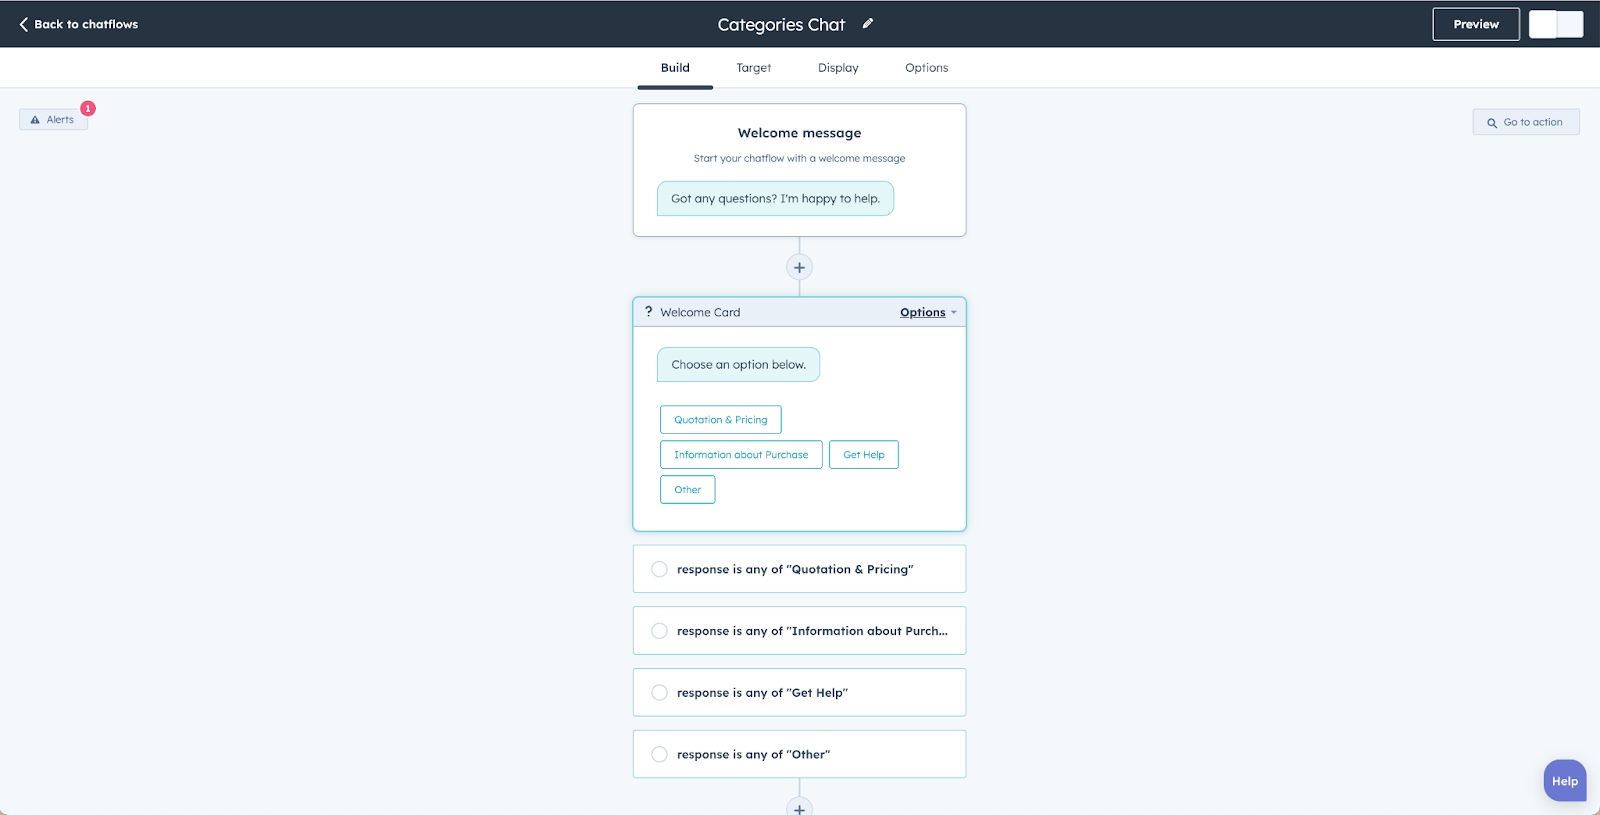The image size is (1600, 815).
Task: Click the pencil icon beside Categories Chat
Action: coord(868,24)
